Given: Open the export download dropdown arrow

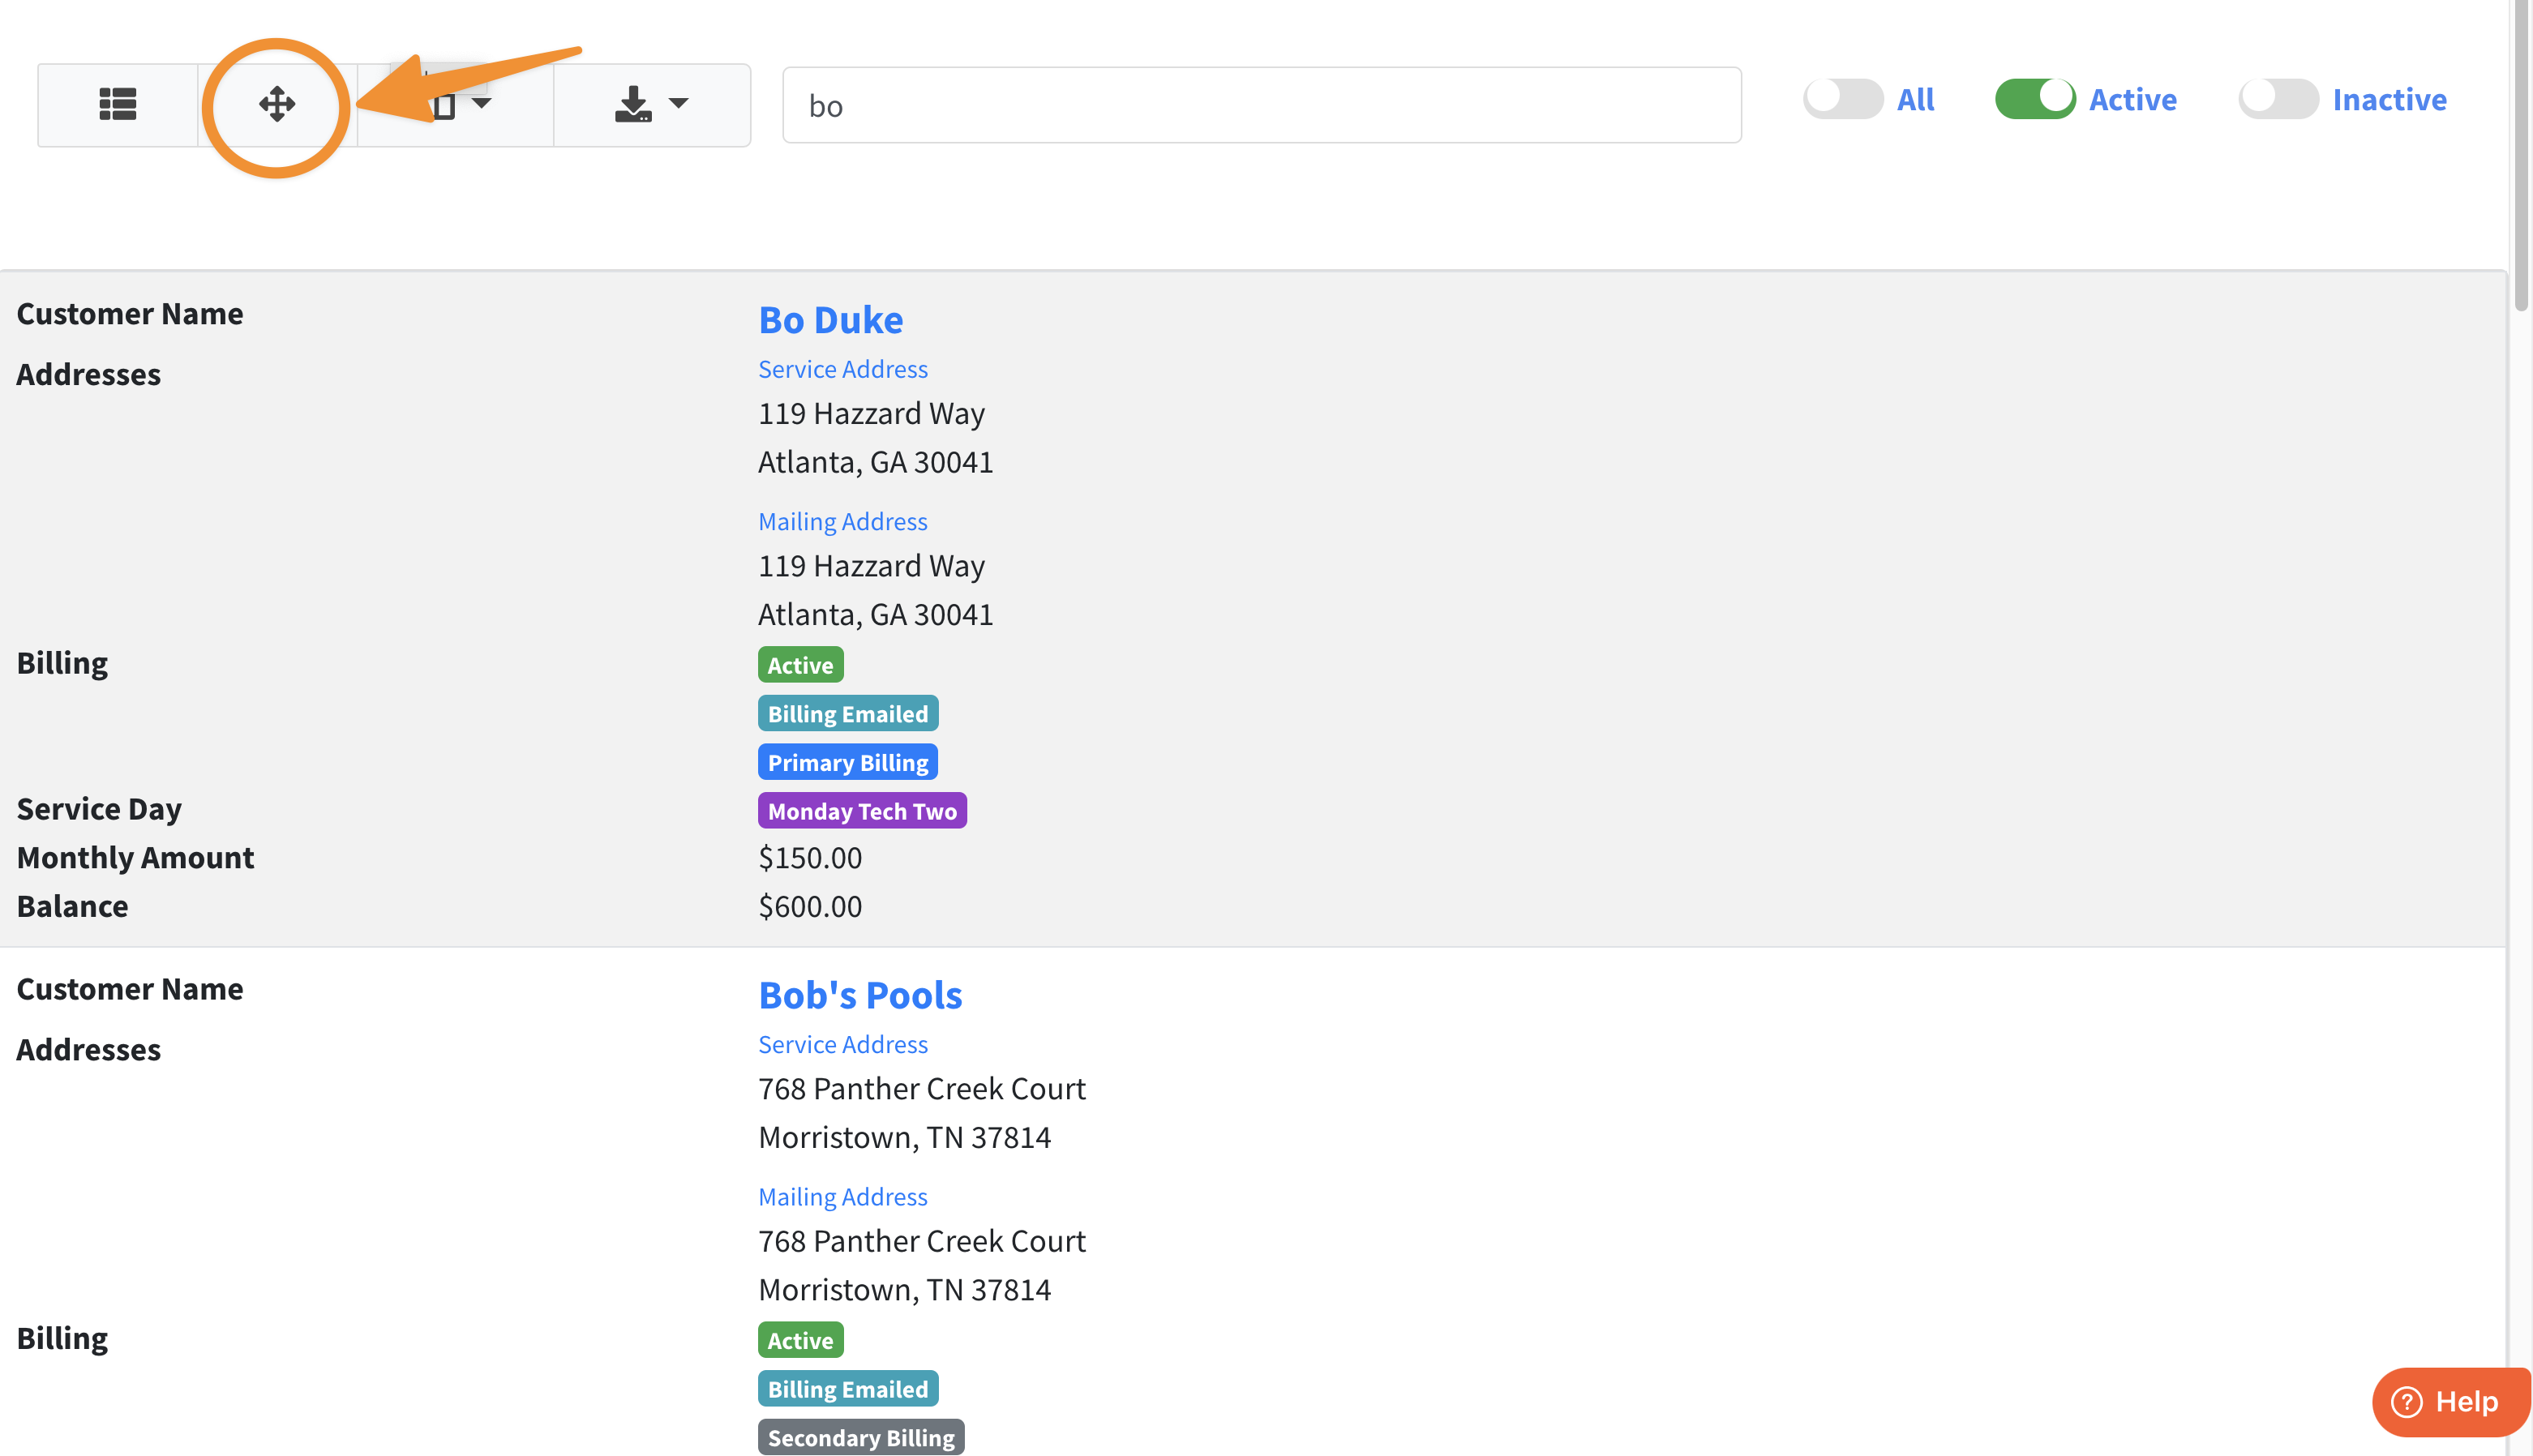Looking at the screenshot, I should click(x=679, y=104).
